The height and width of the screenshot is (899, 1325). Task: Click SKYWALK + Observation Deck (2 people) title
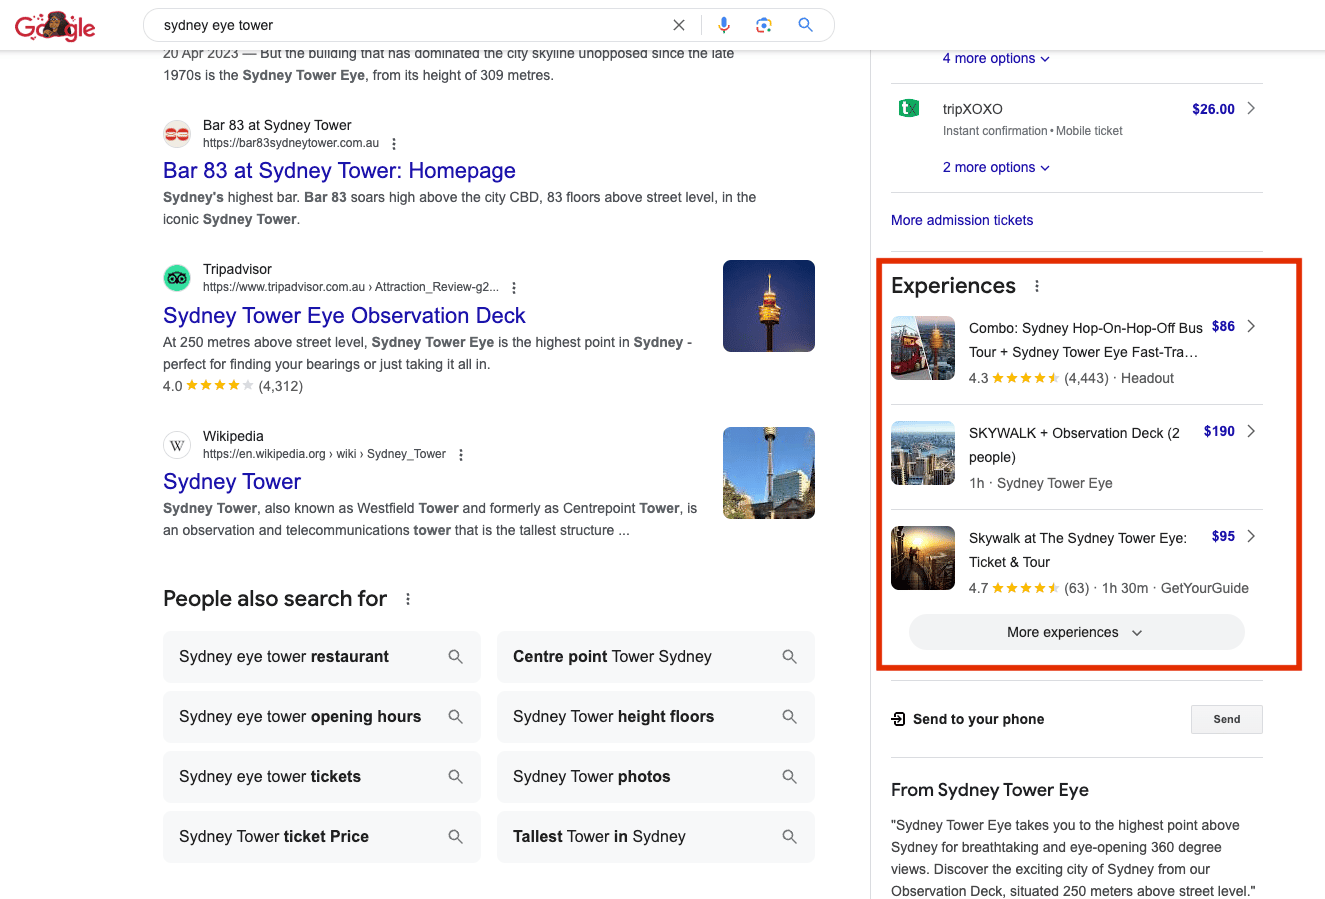pyautogui.click(x=1075, y=445)
